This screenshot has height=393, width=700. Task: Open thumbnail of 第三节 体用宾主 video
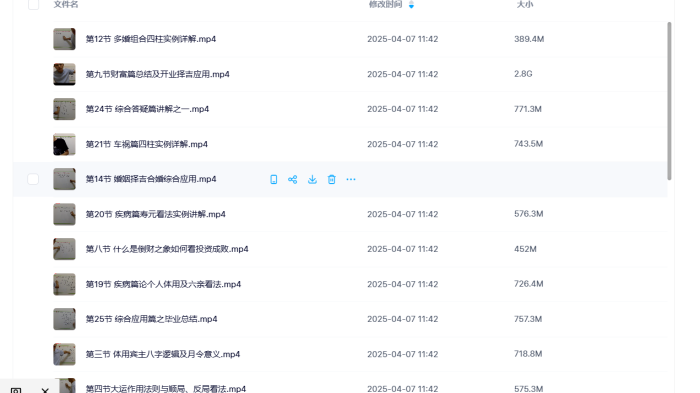64,354
